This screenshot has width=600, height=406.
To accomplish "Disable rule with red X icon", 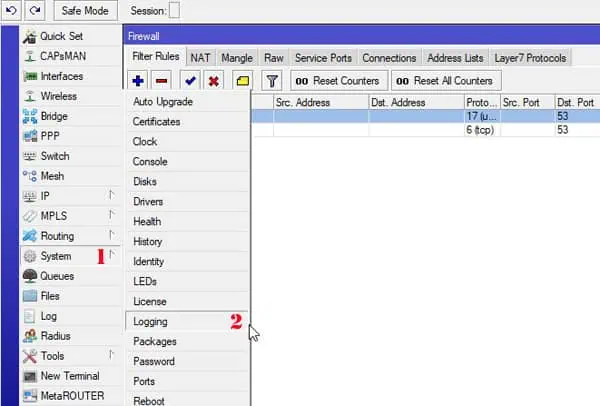I will pos(214,81).
